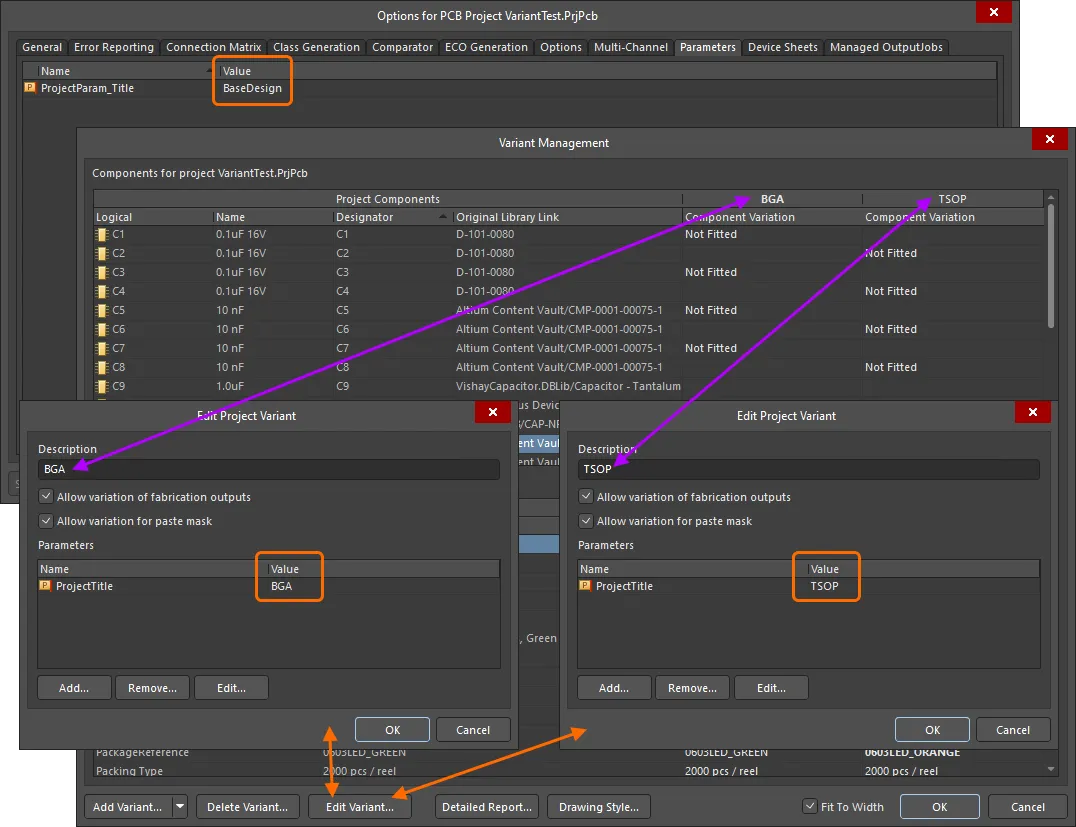Close the BGA Edit Project Variant dialog
This screenshot has height=827, width=1076.
click(x=493, y=412)
